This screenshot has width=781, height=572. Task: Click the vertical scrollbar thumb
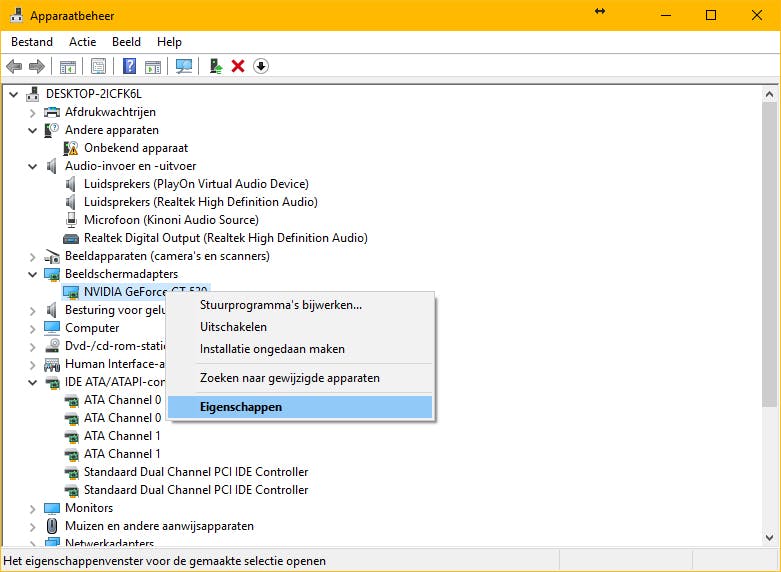pyautogui.click(x=769, y=255)
